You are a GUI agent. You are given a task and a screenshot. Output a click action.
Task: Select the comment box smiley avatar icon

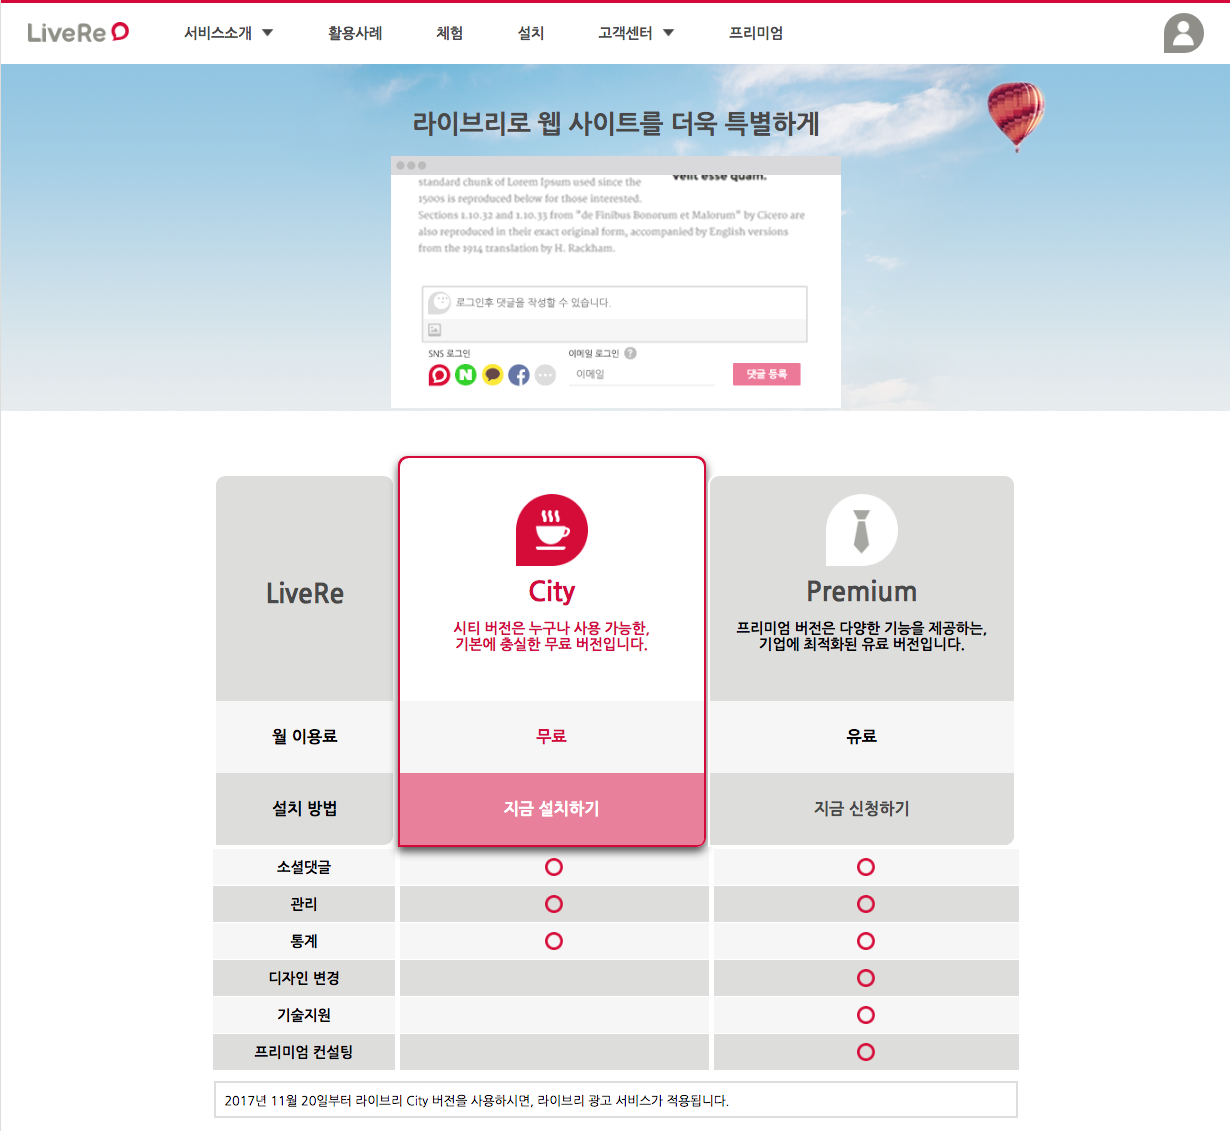[440, 302]
